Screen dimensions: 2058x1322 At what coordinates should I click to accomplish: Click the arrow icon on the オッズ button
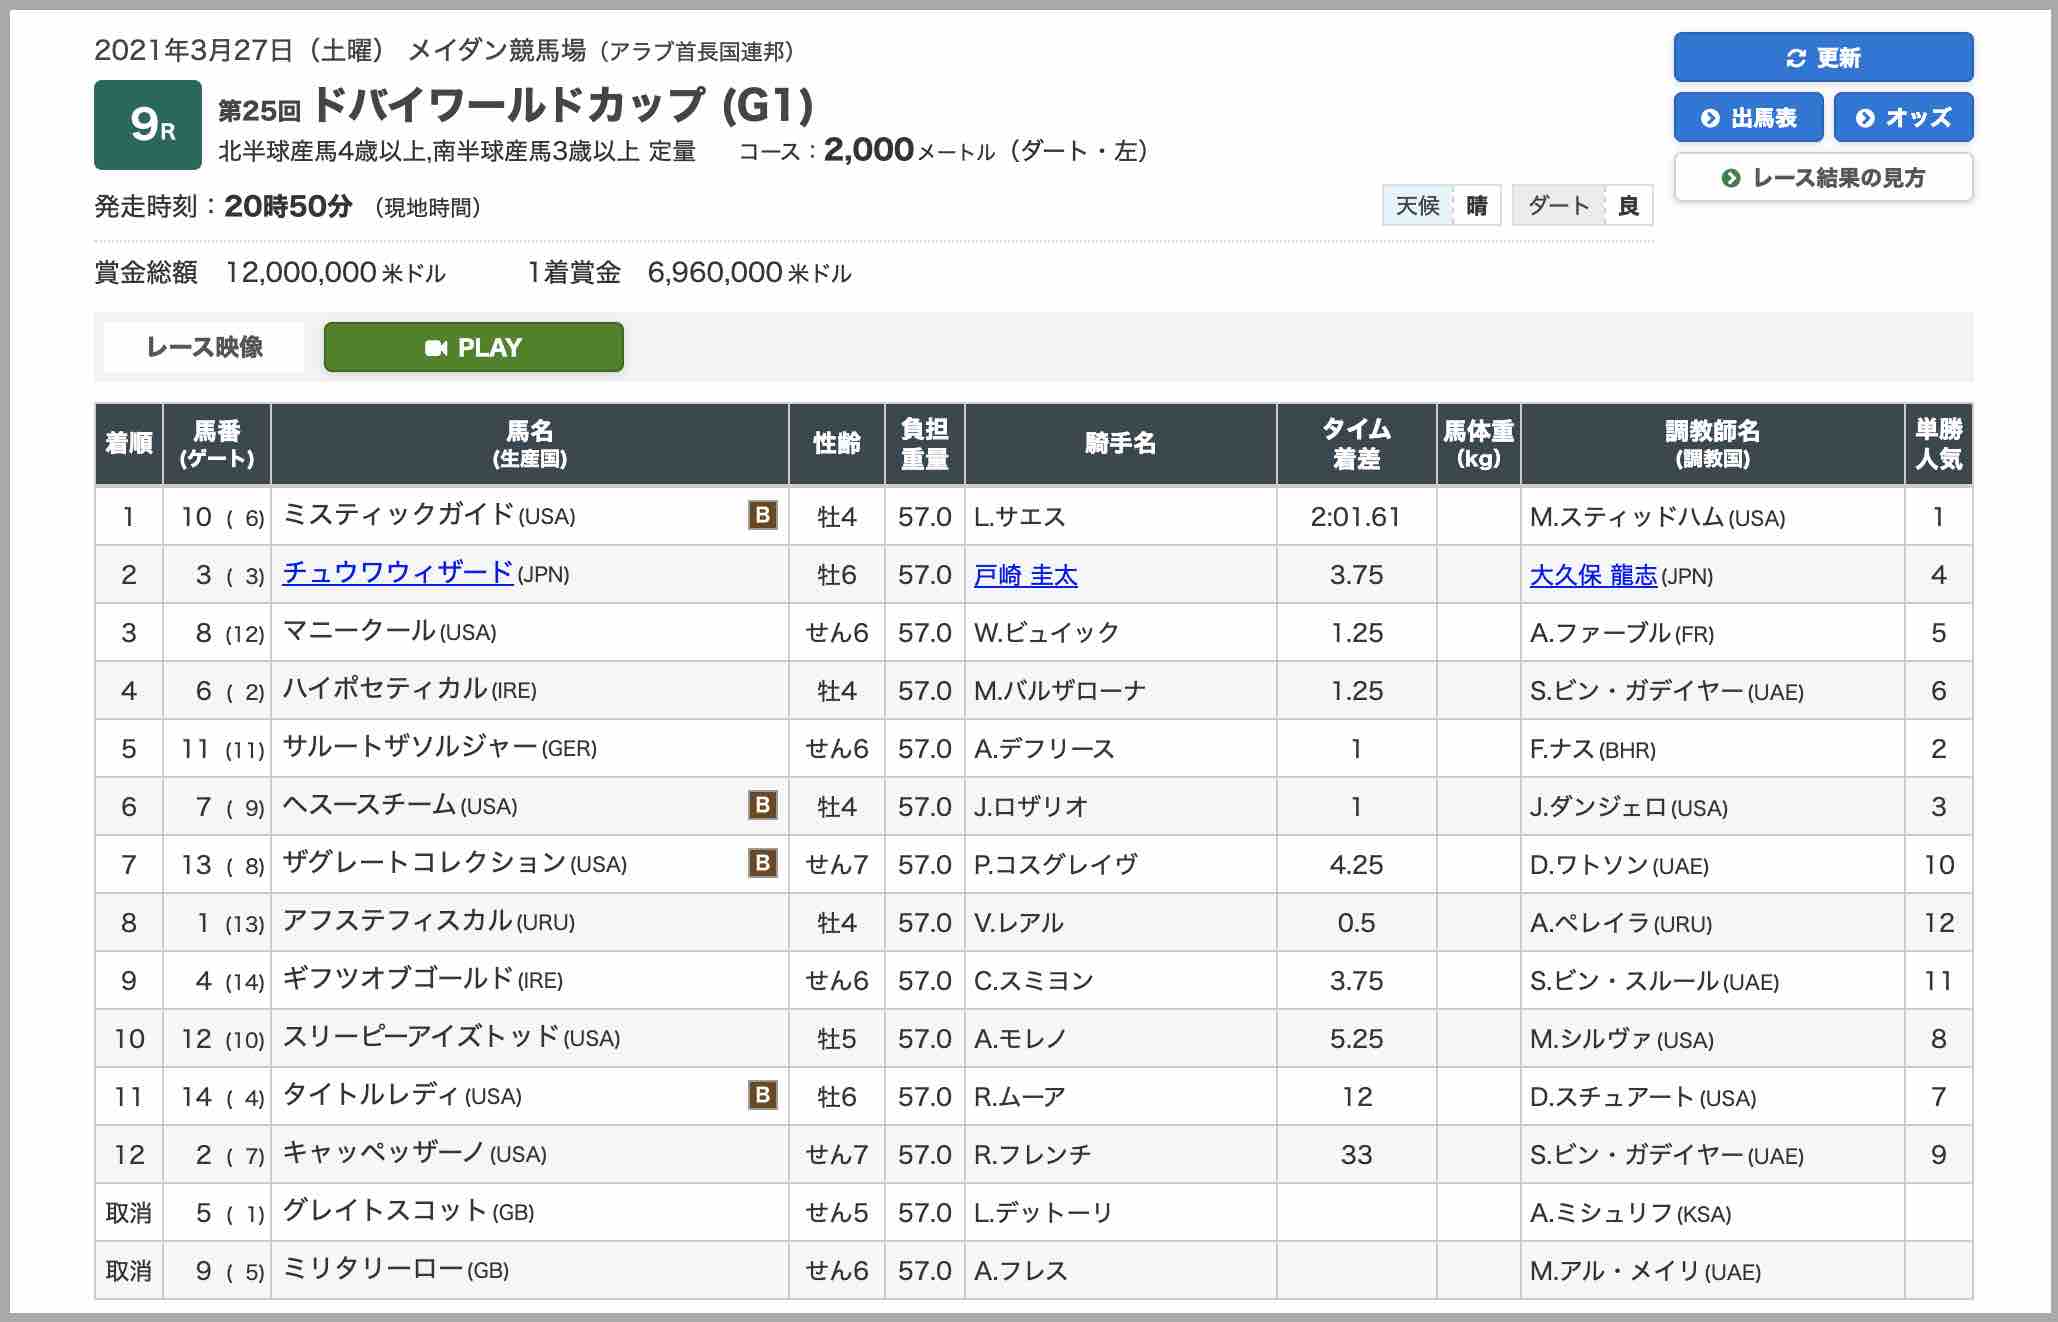point(1866,117)
